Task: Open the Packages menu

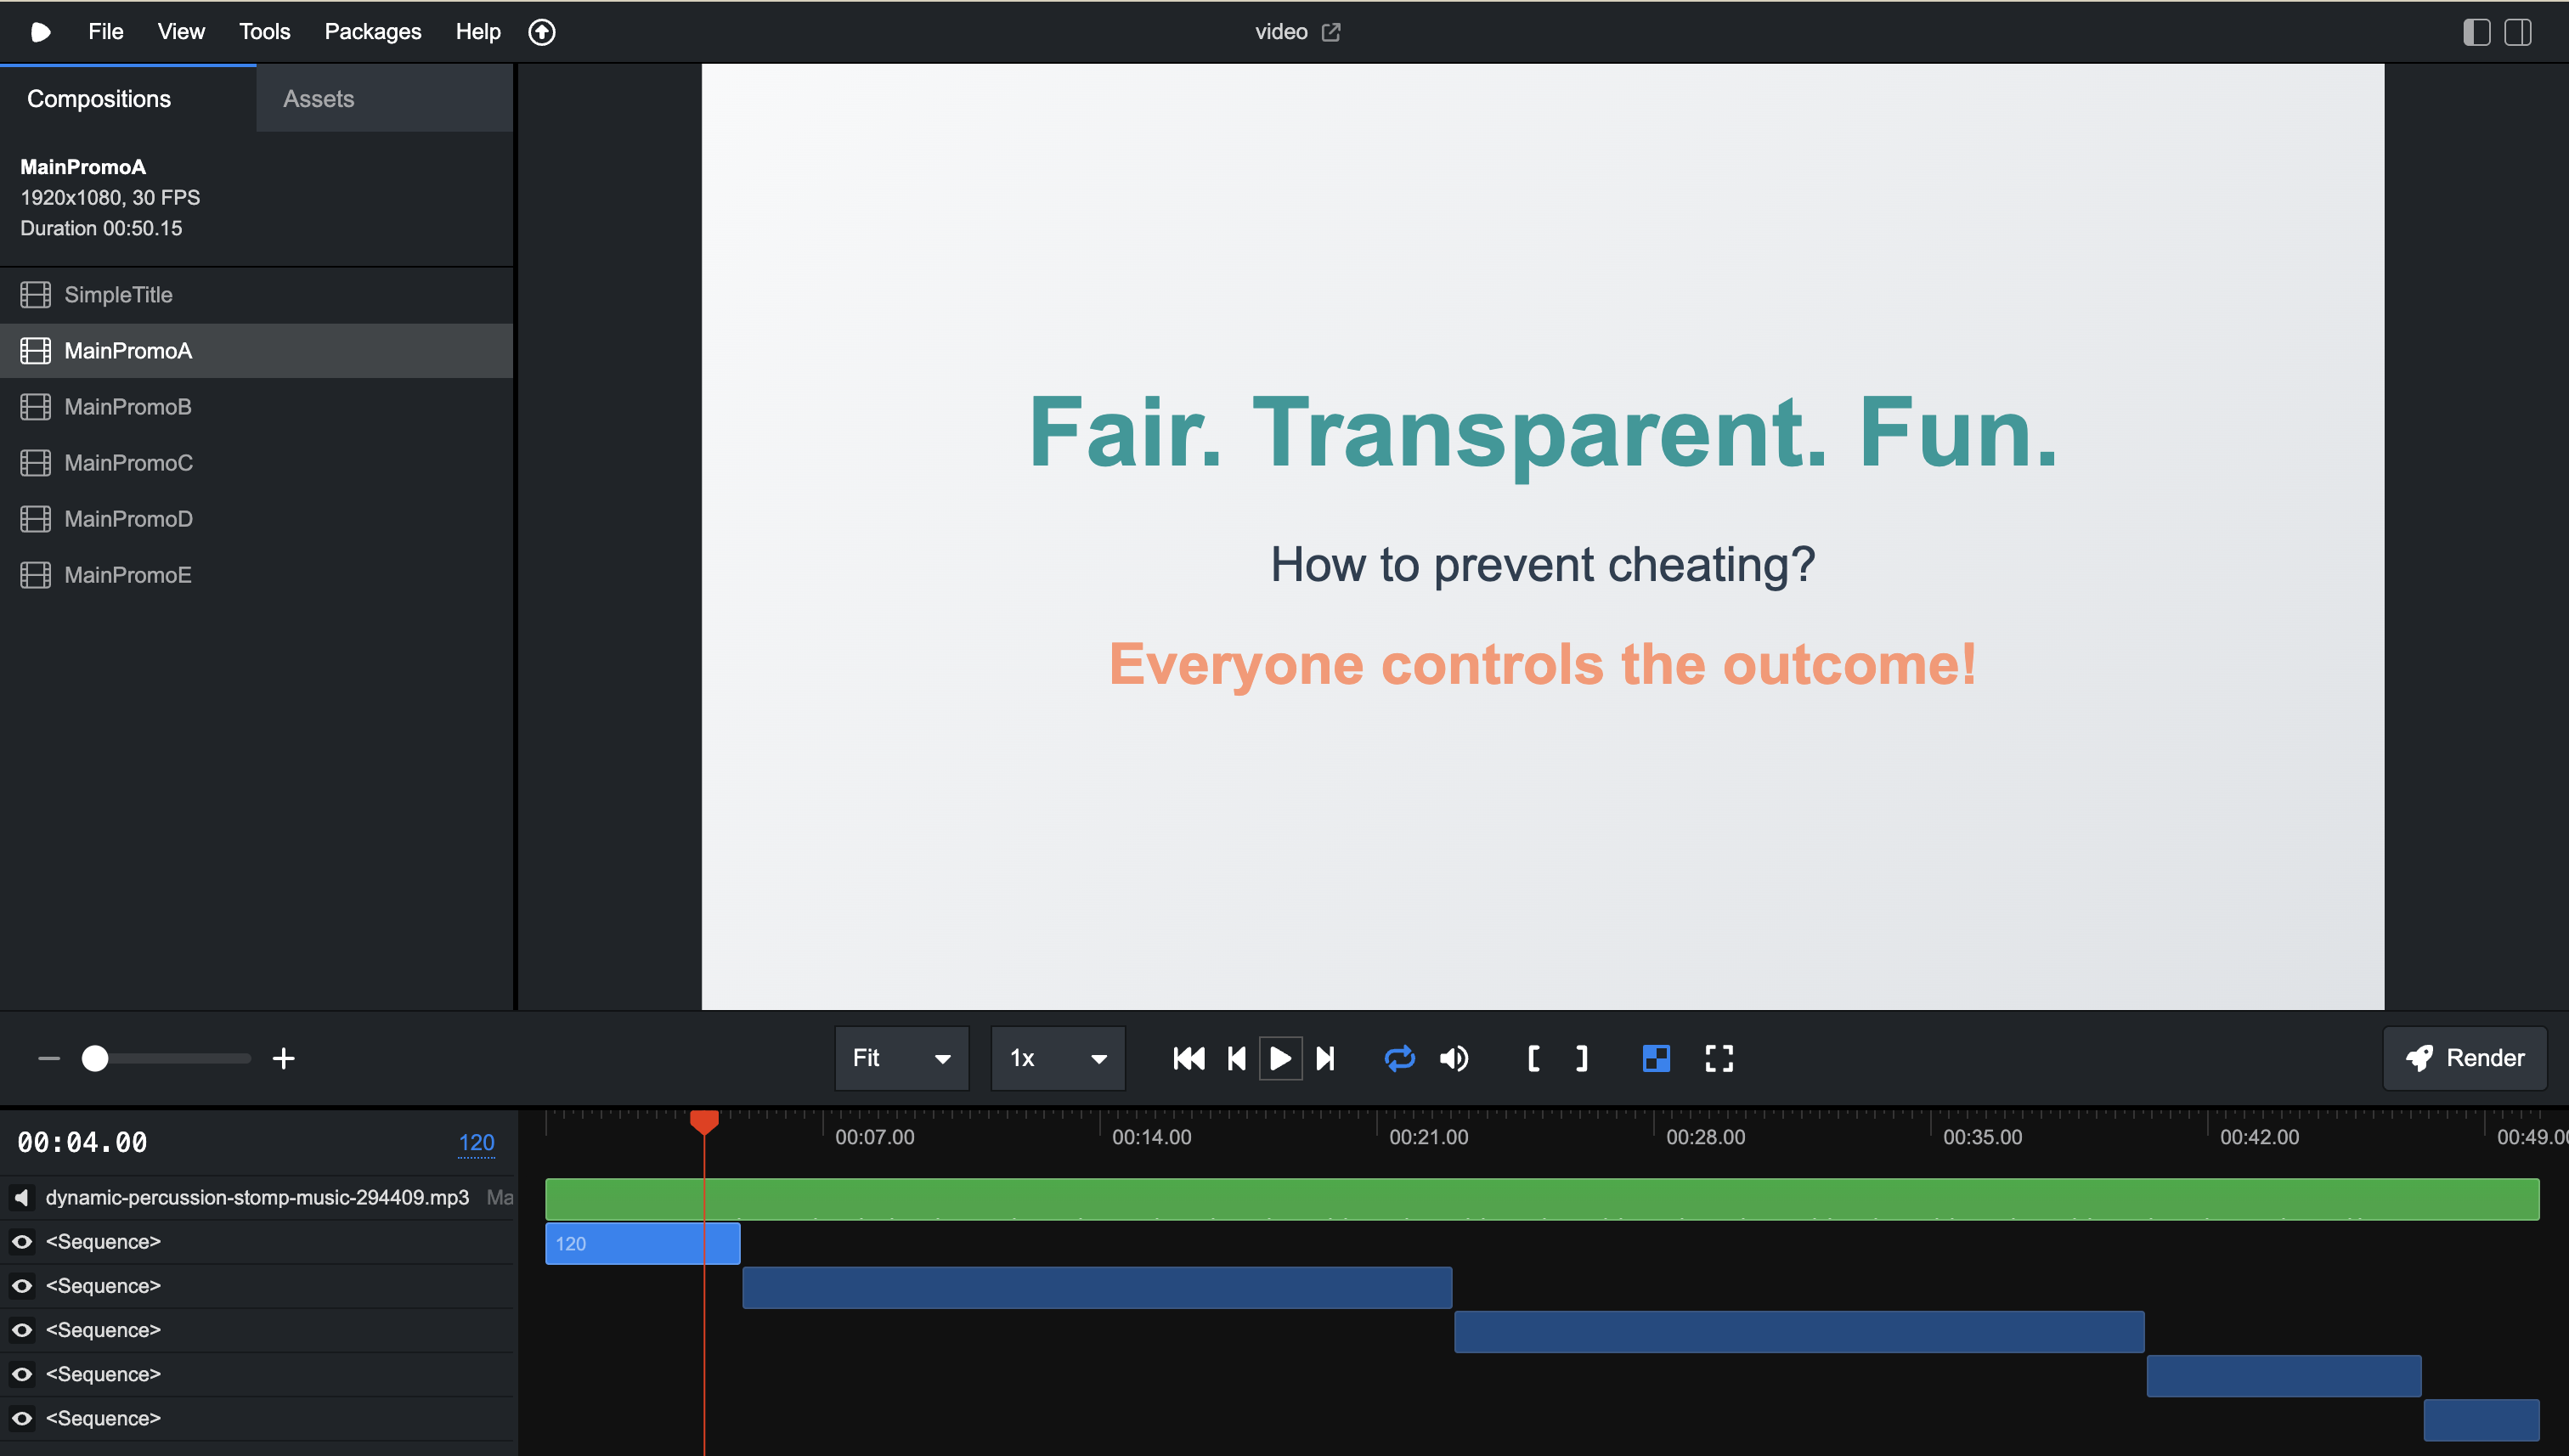Action: (372, 31)
